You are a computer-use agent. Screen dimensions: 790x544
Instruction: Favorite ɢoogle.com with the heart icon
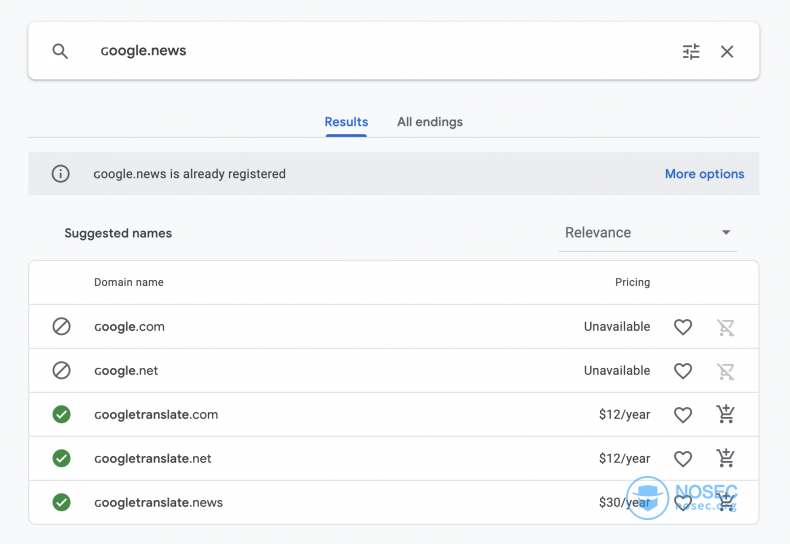(x=683, y=327)
